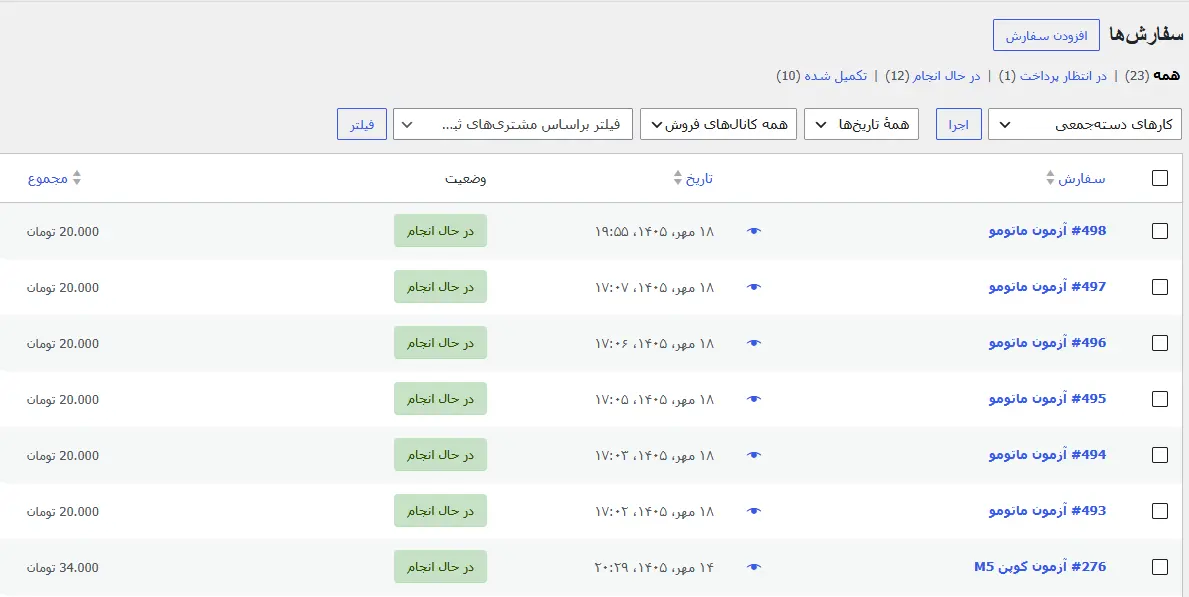Select checkbox for order #493
Image resolution: width=1189 pixels, height=597 pixels.
coord(1159,511)
